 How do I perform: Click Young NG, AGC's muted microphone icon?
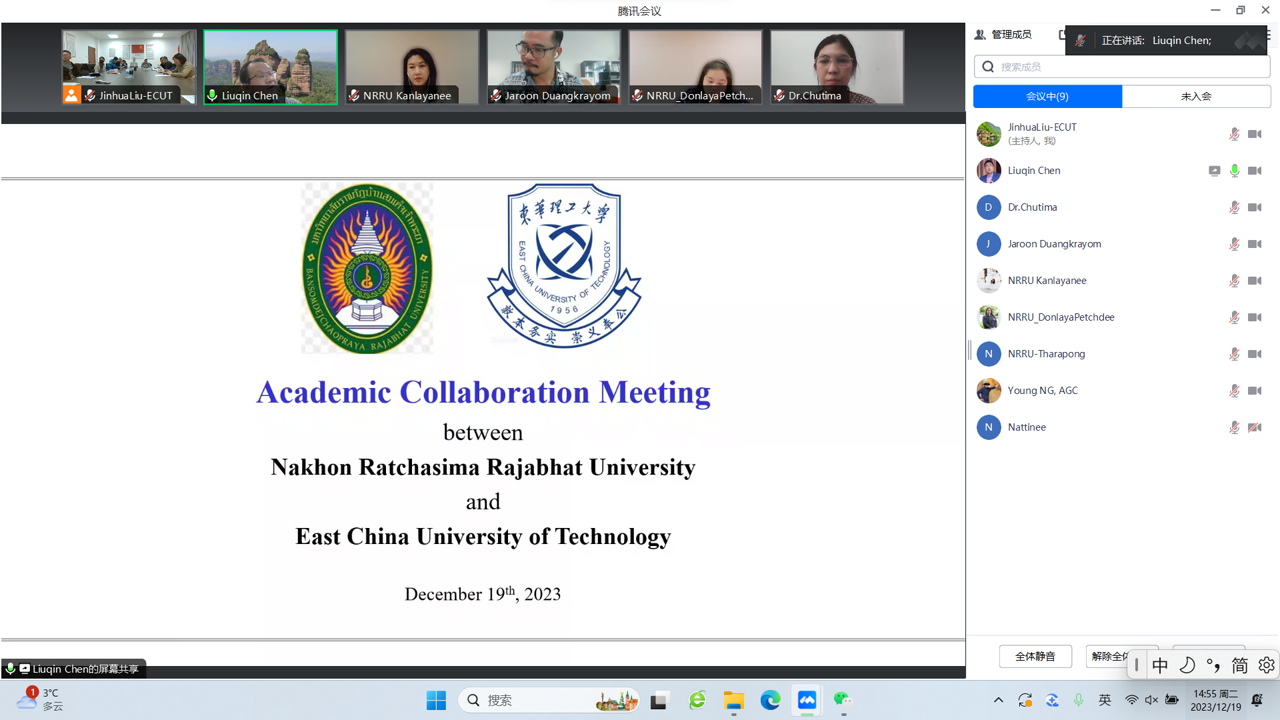click(1235, 391)
